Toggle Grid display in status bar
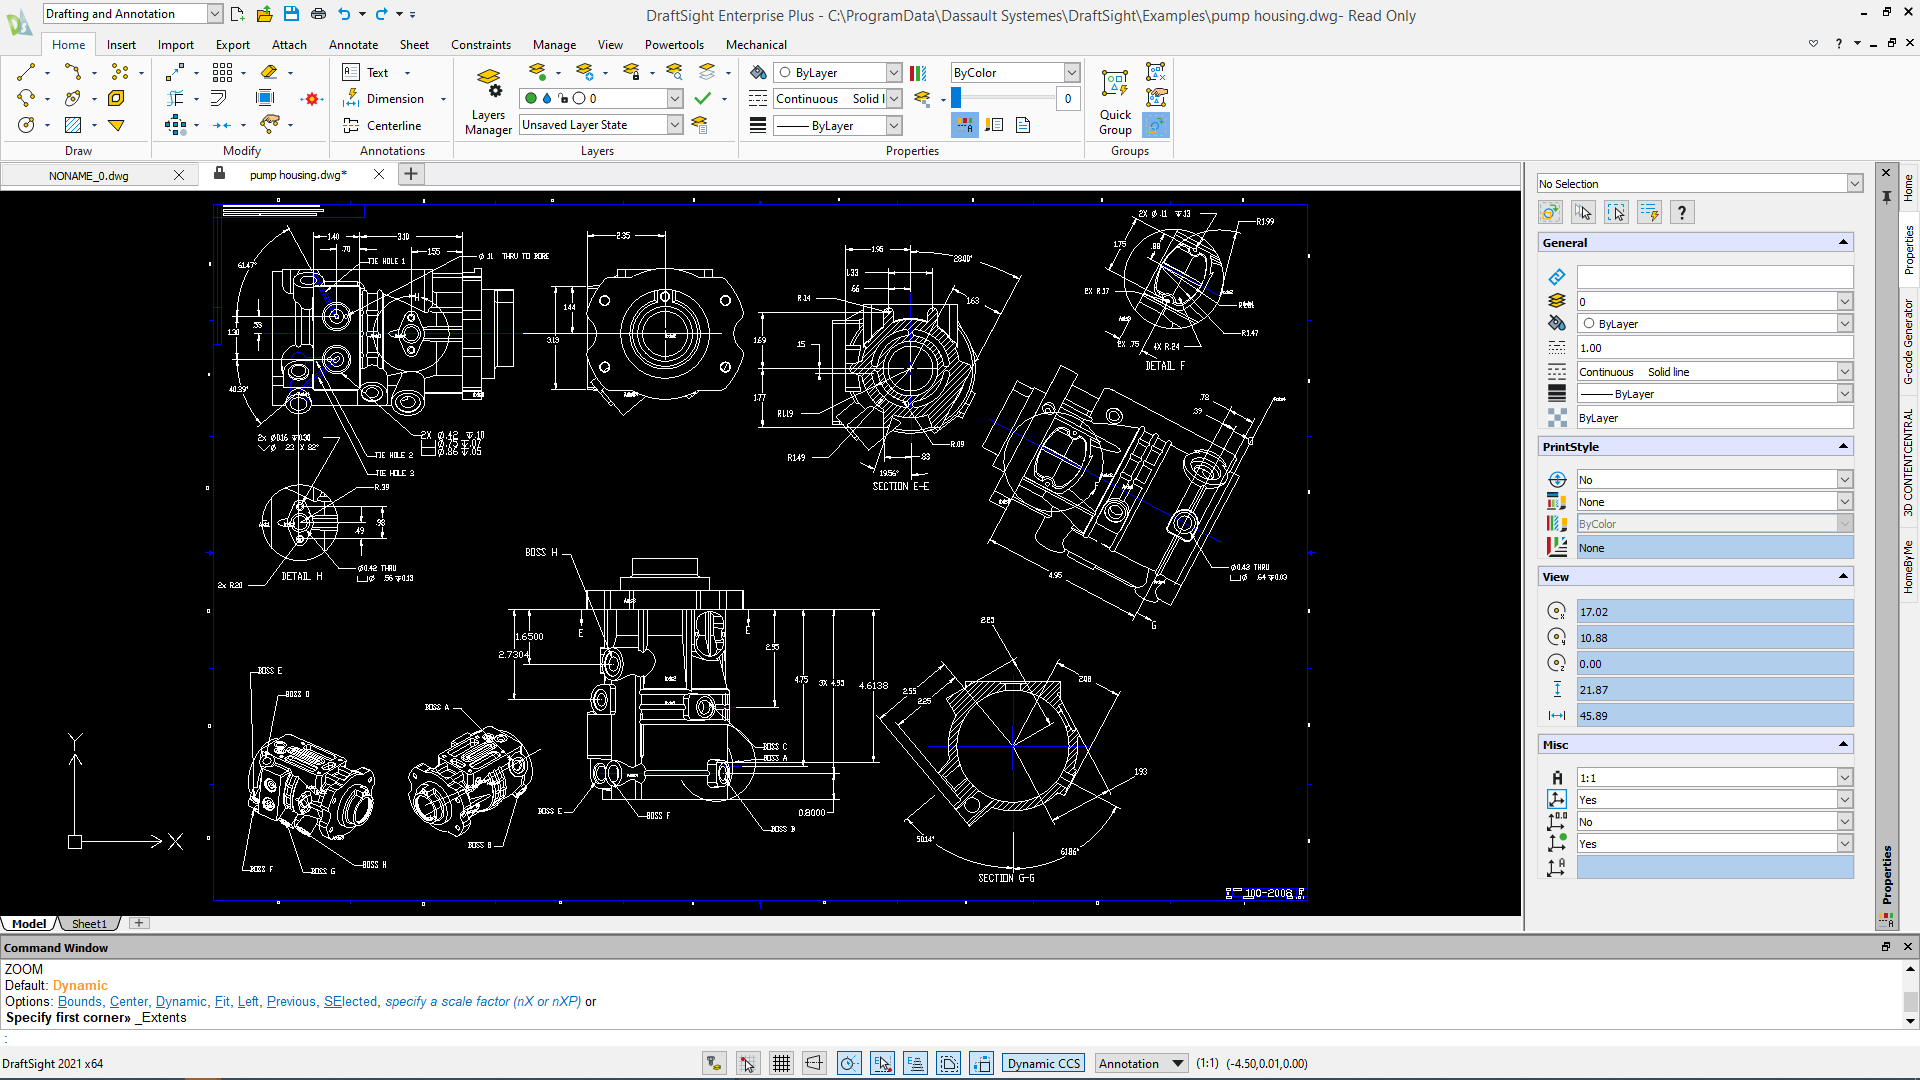 [x=781, y=1063]
